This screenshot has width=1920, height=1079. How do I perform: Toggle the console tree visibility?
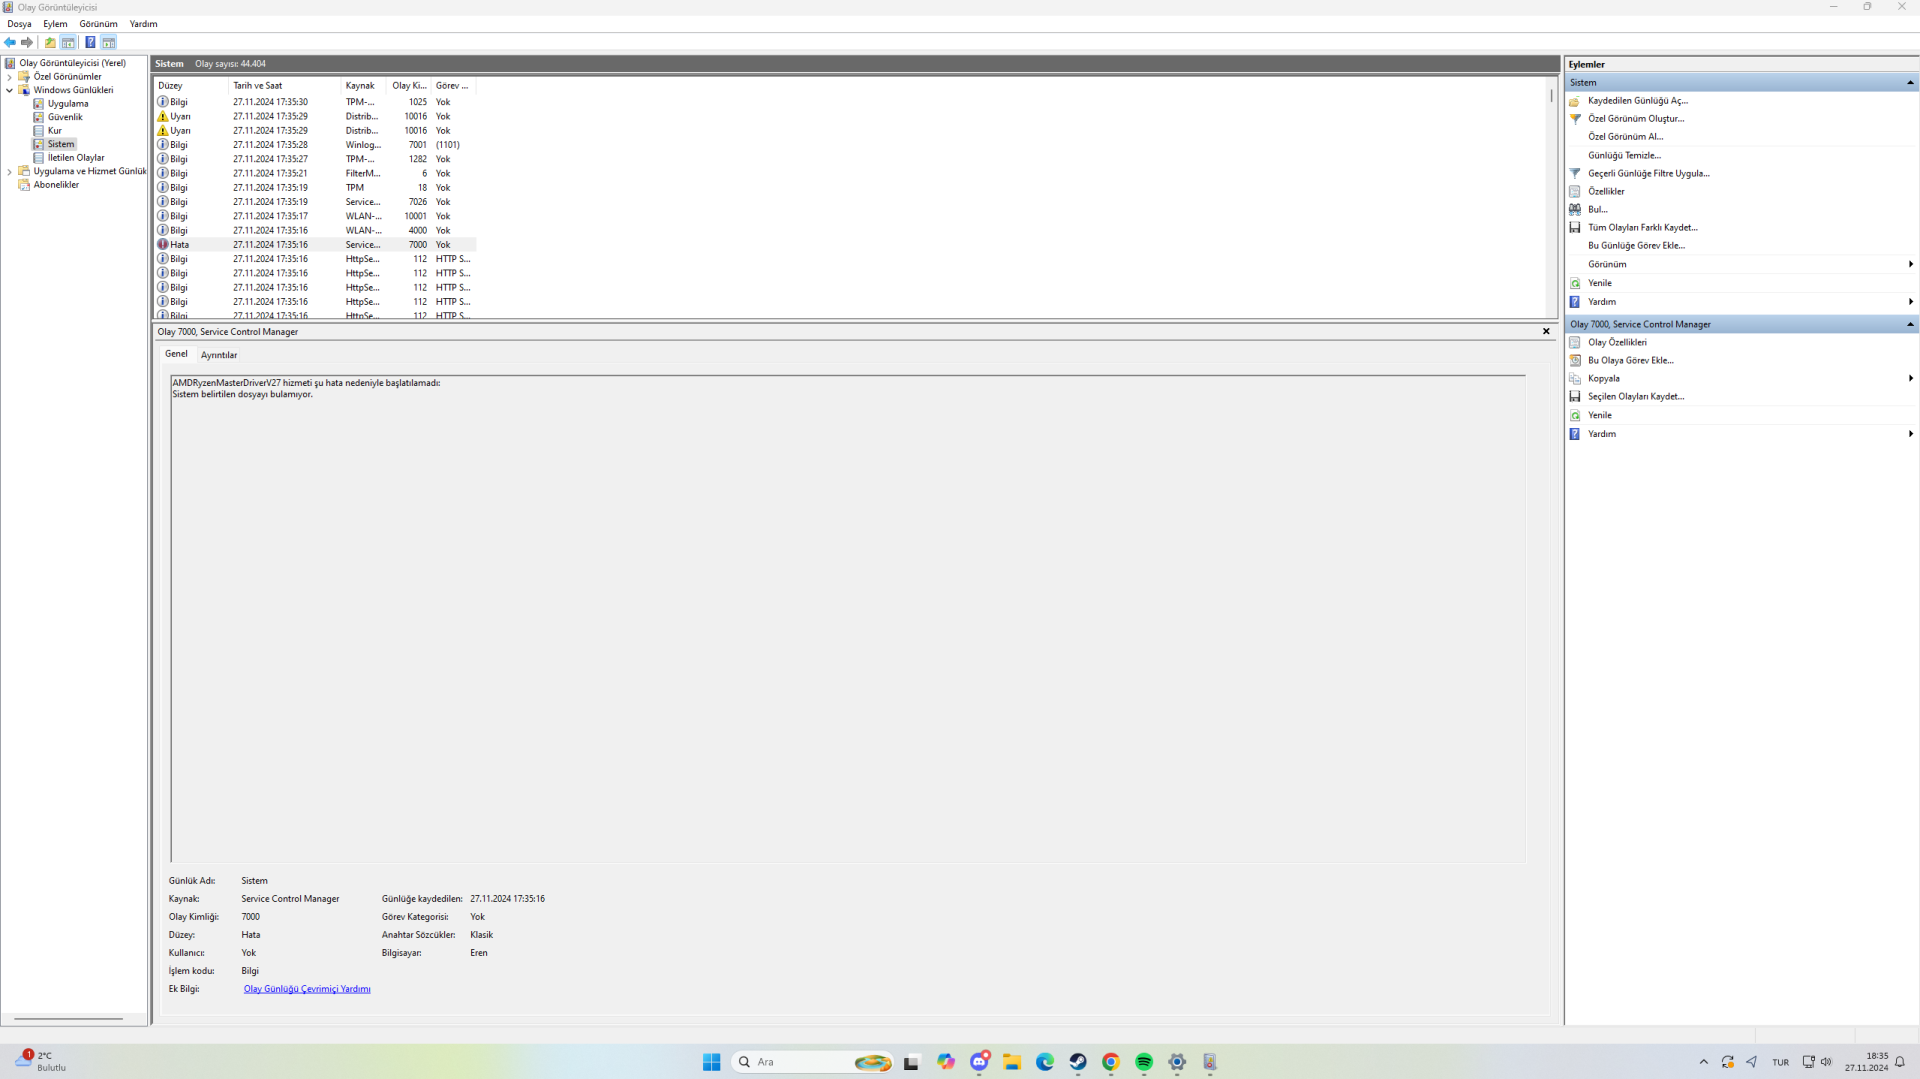pos(68,42)
